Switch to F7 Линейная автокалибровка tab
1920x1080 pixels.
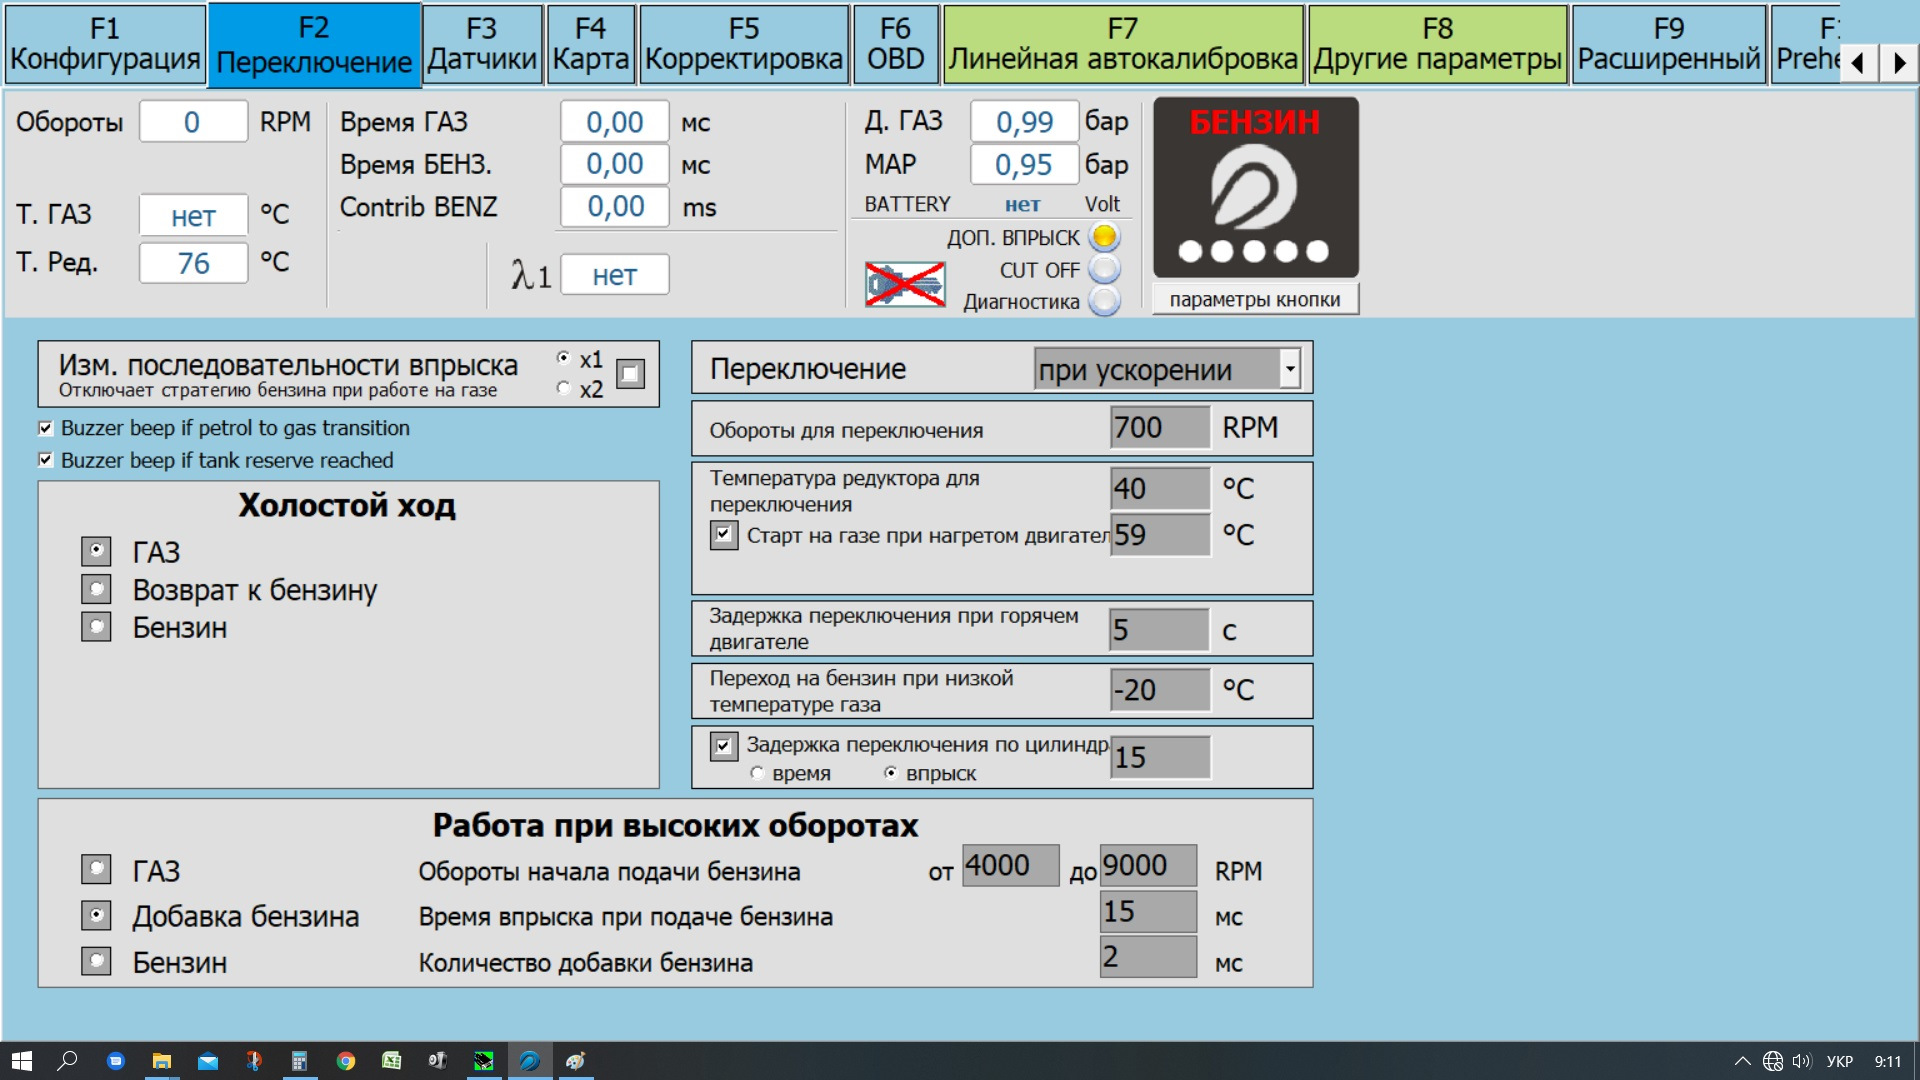(x=1122, y=45)
